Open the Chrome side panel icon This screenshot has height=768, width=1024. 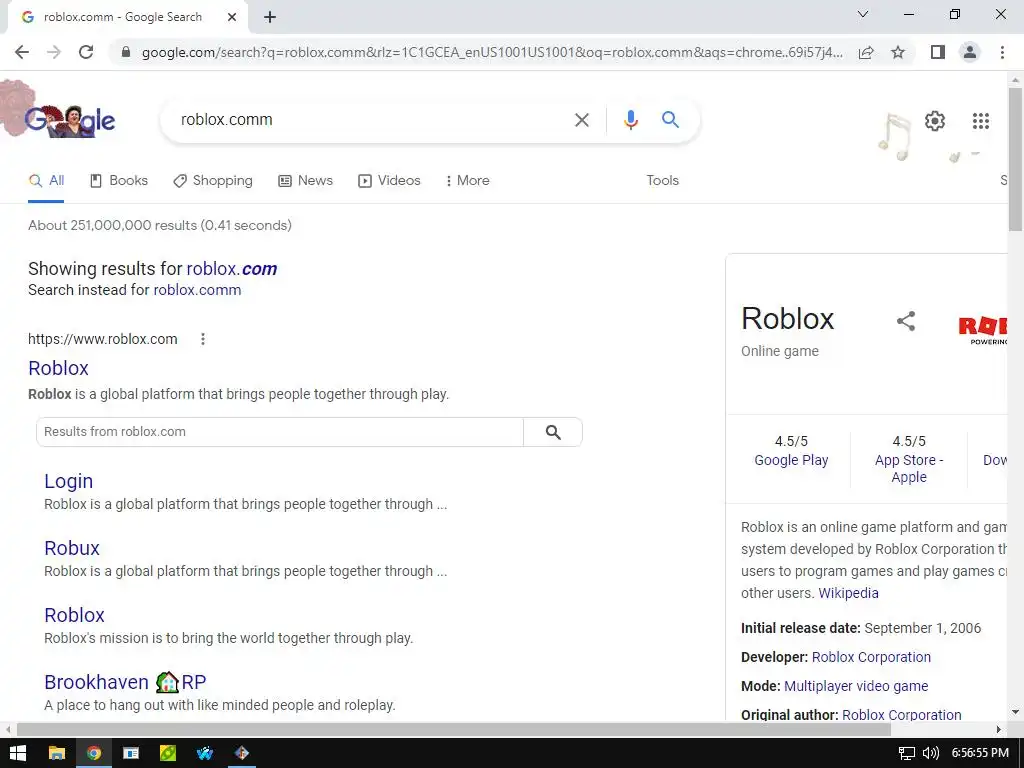(x=938, y=52)
